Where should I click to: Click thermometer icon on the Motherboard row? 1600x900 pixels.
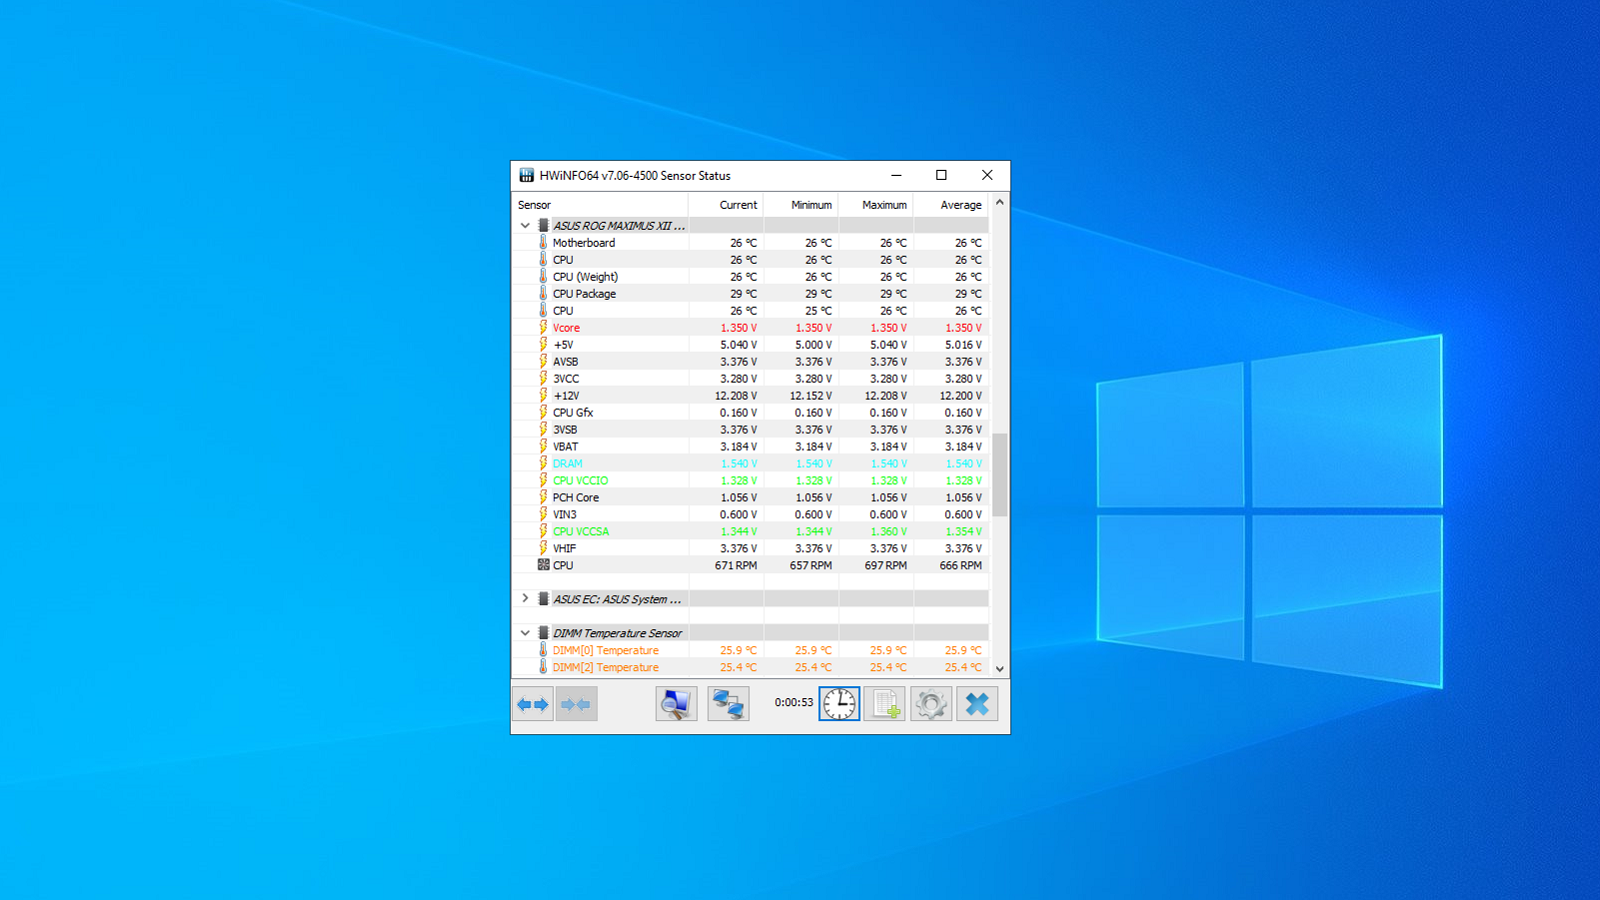[544, 243]
